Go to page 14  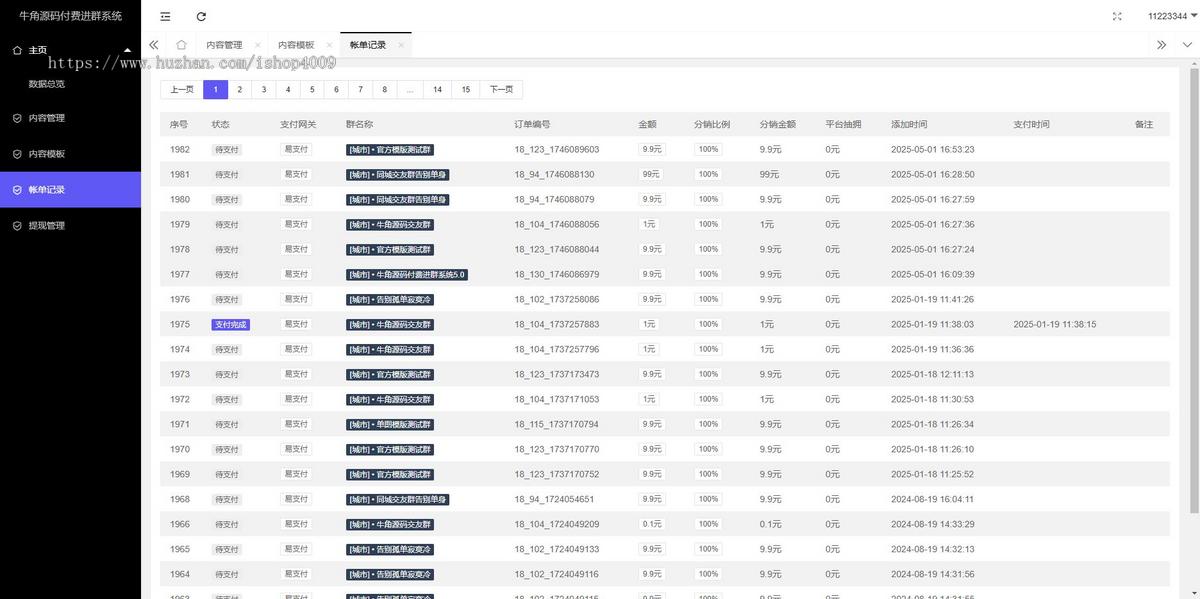point(438,89)
